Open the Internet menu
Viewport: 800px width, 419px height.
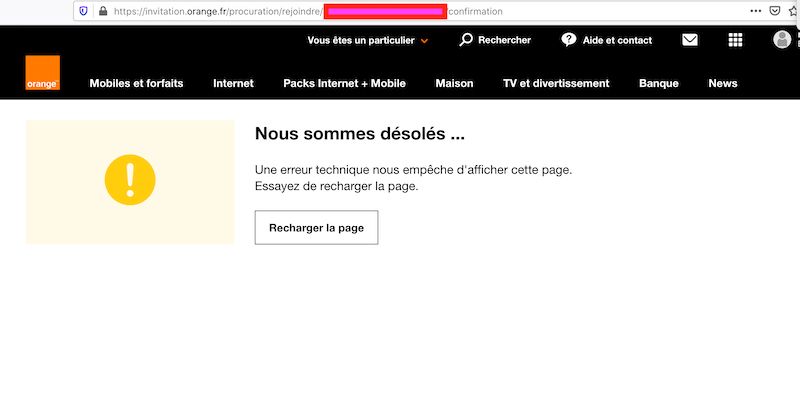pos(233,83)
